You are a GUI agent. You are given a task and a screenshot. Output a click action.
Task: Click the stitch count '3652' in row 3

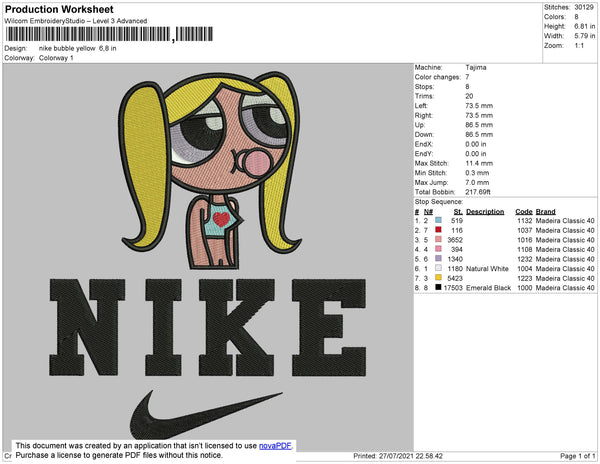click(x=455, y=240)
